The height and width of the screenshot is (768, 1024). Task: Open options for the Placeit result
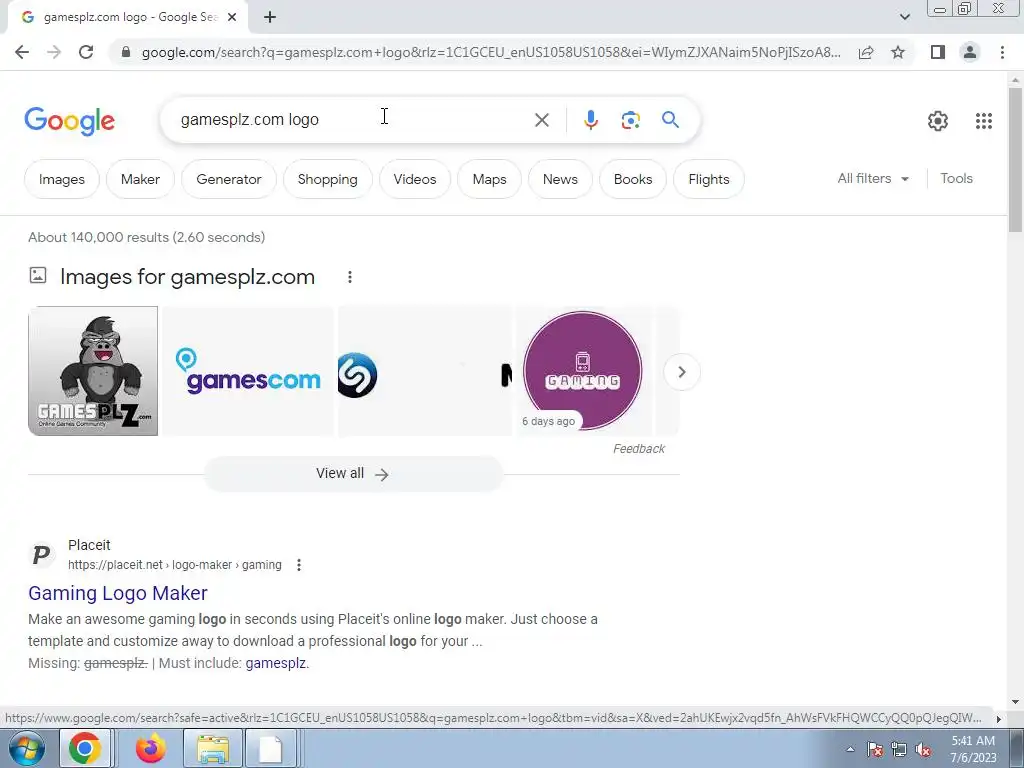[299, 565]
